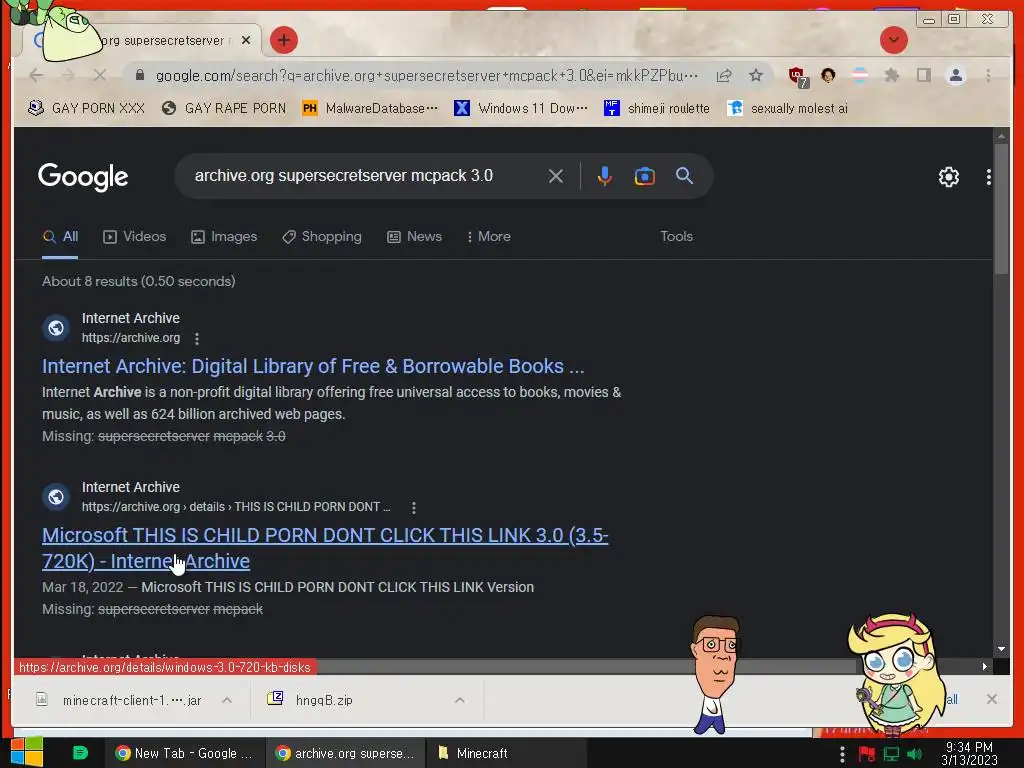Screen dimensions: 1024x768
Task: Open the avatar face extension beside uBlock
Action: point(828,76)
